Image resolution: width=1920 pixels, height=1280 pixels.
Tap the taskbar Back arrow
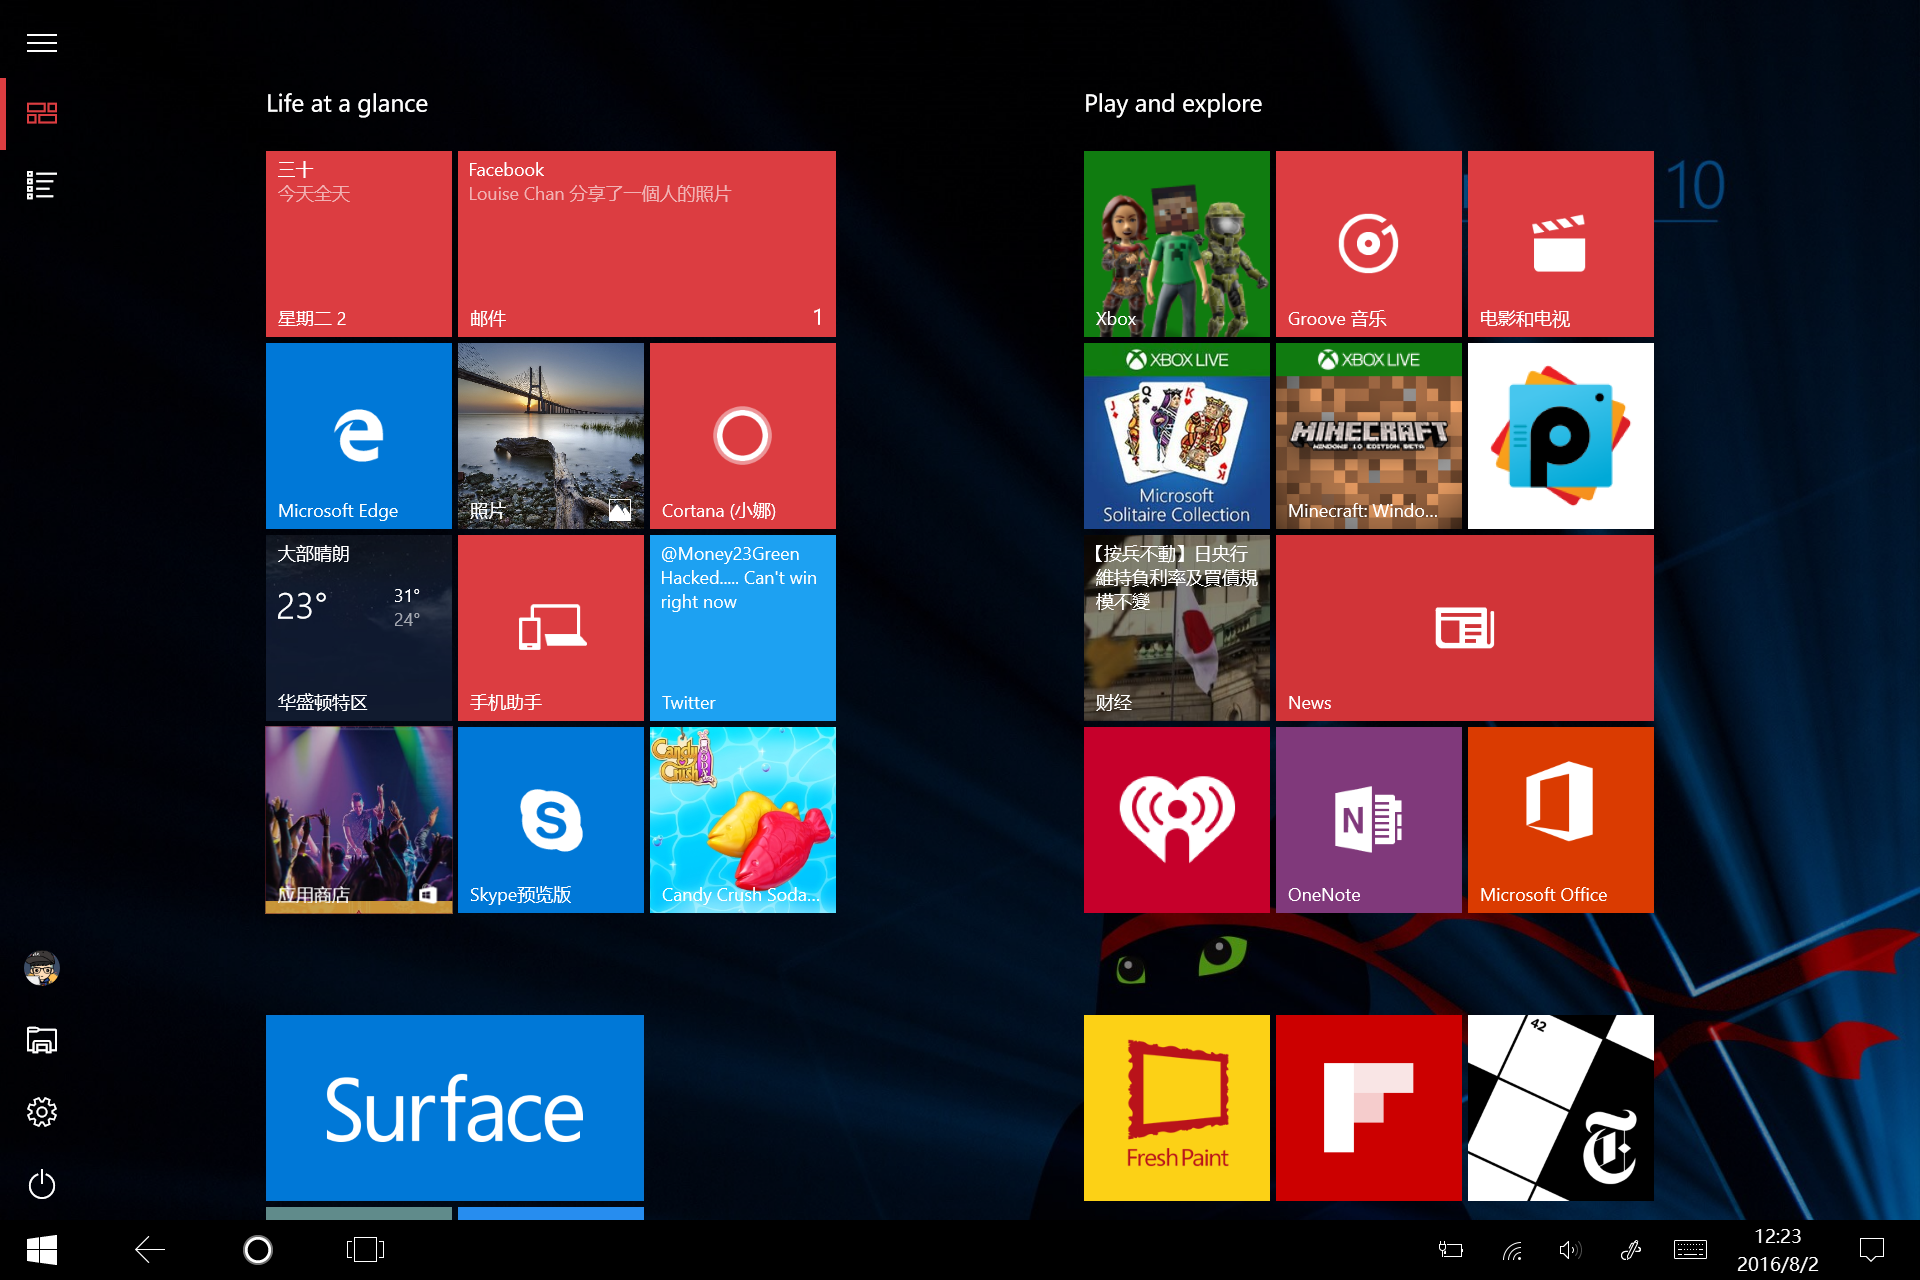pos(150,1250)
